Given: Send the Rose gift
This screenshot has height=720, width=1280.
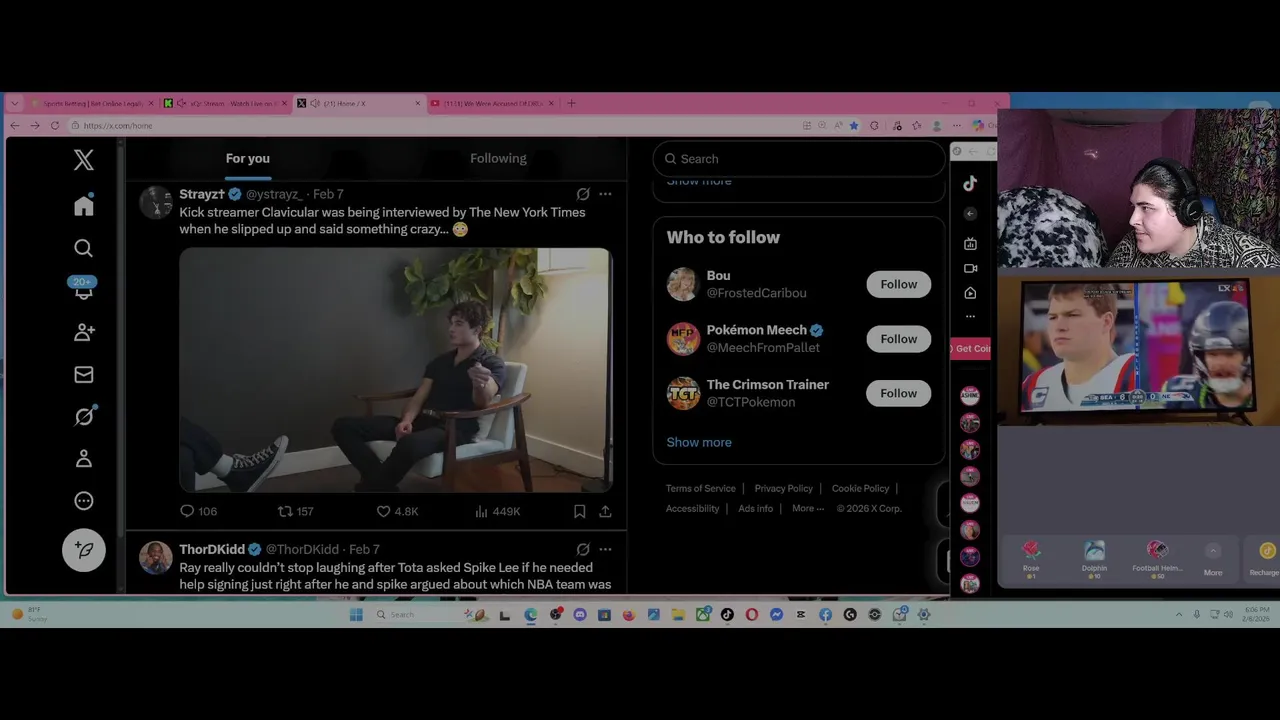Looking at the screenshot, I should click(1031, 557).
